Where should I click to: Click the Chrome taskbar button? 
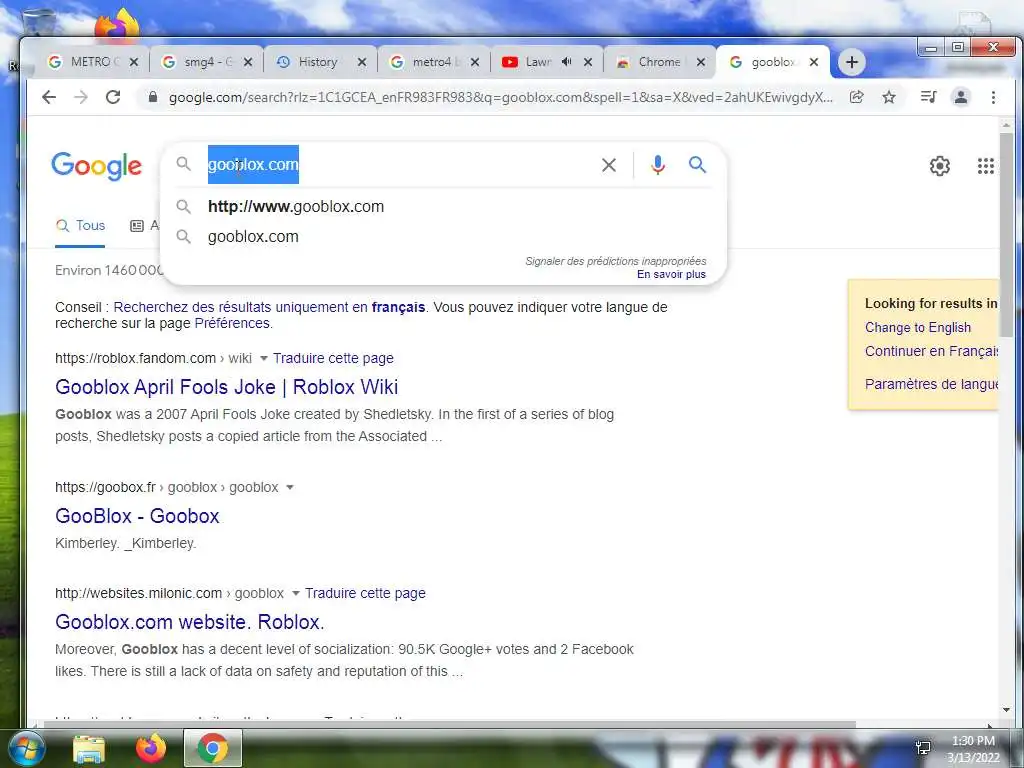click(x=213, y=748)
